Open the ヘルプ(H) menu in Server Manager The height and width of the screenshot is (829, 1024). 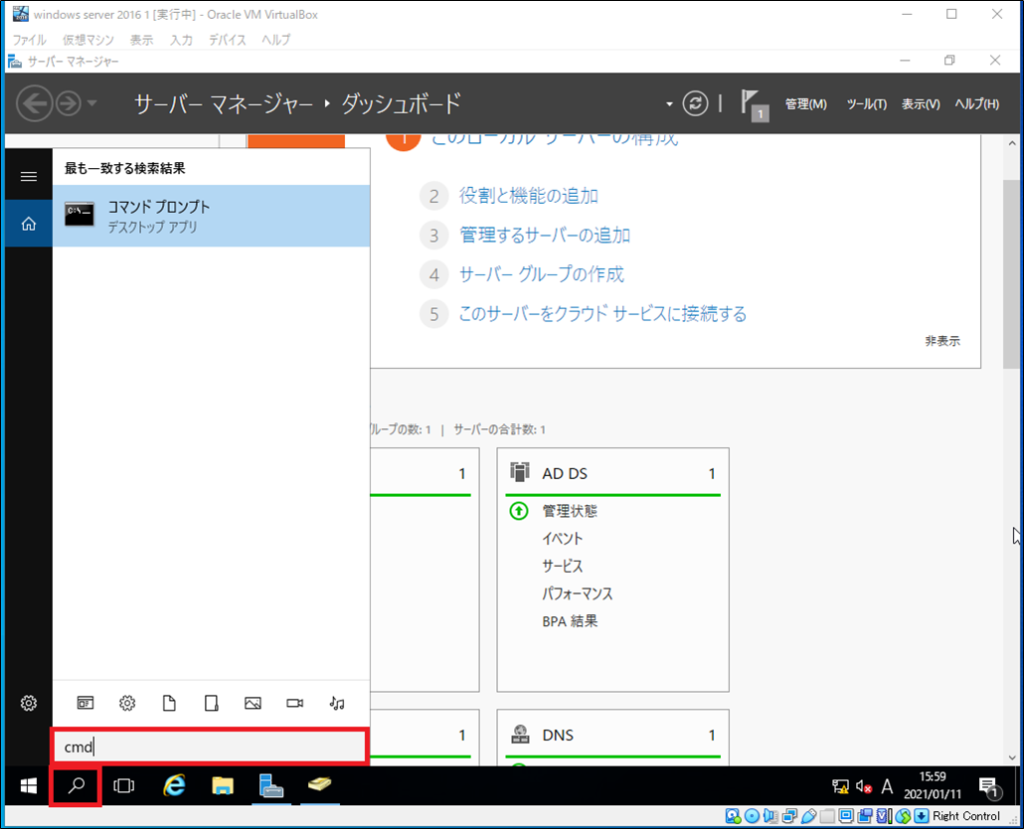coord(976,104)
